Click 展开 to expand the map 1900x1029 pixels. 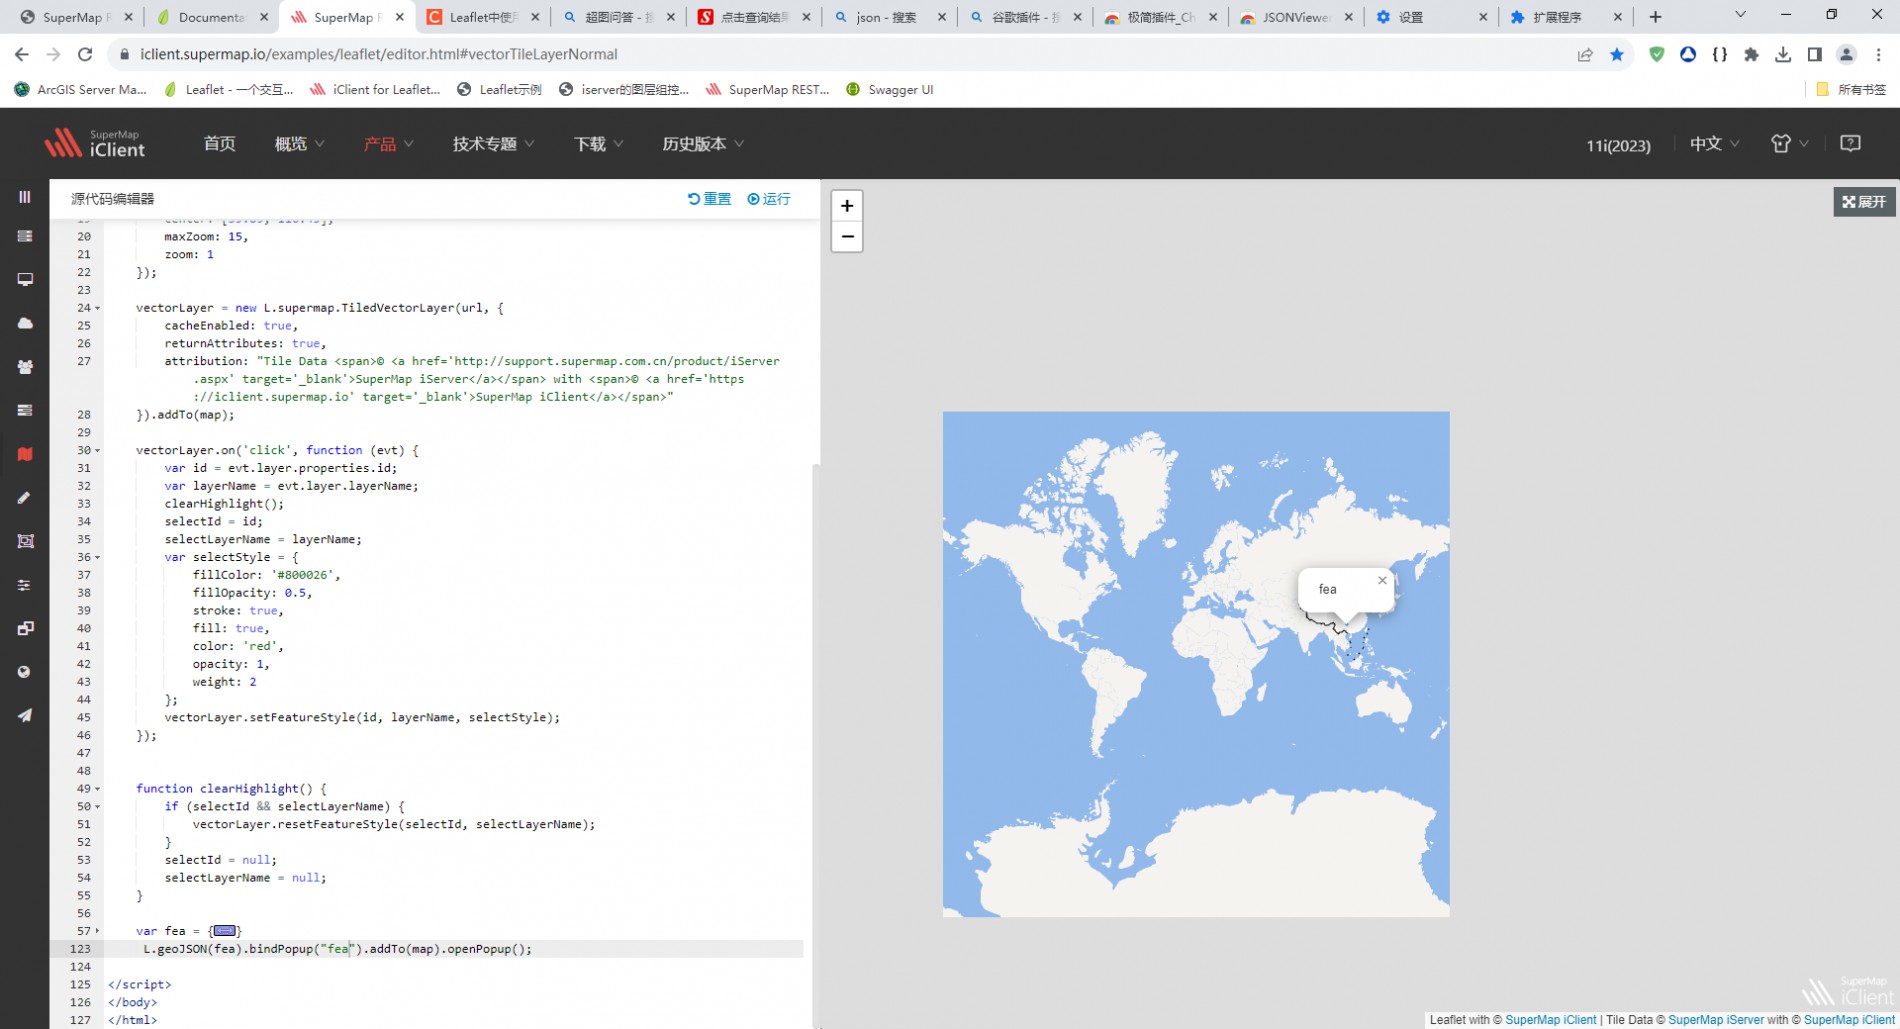(x=1864, y=201)
